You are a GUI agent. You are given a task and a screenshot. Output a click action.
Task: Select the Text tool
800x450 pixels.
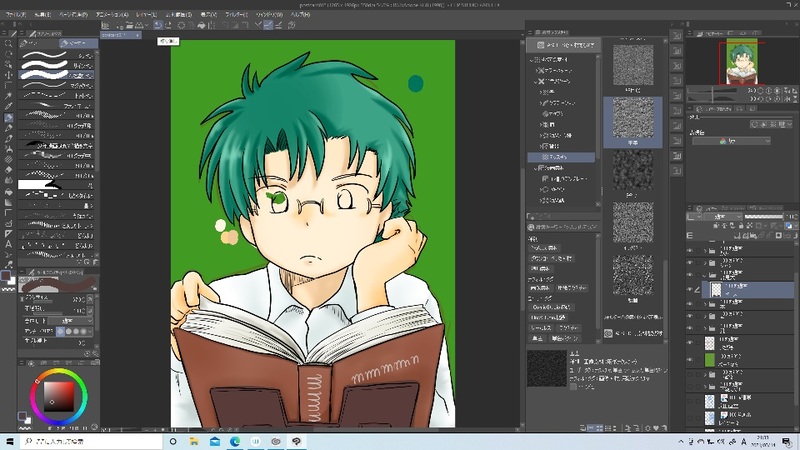tap(8, 244)
